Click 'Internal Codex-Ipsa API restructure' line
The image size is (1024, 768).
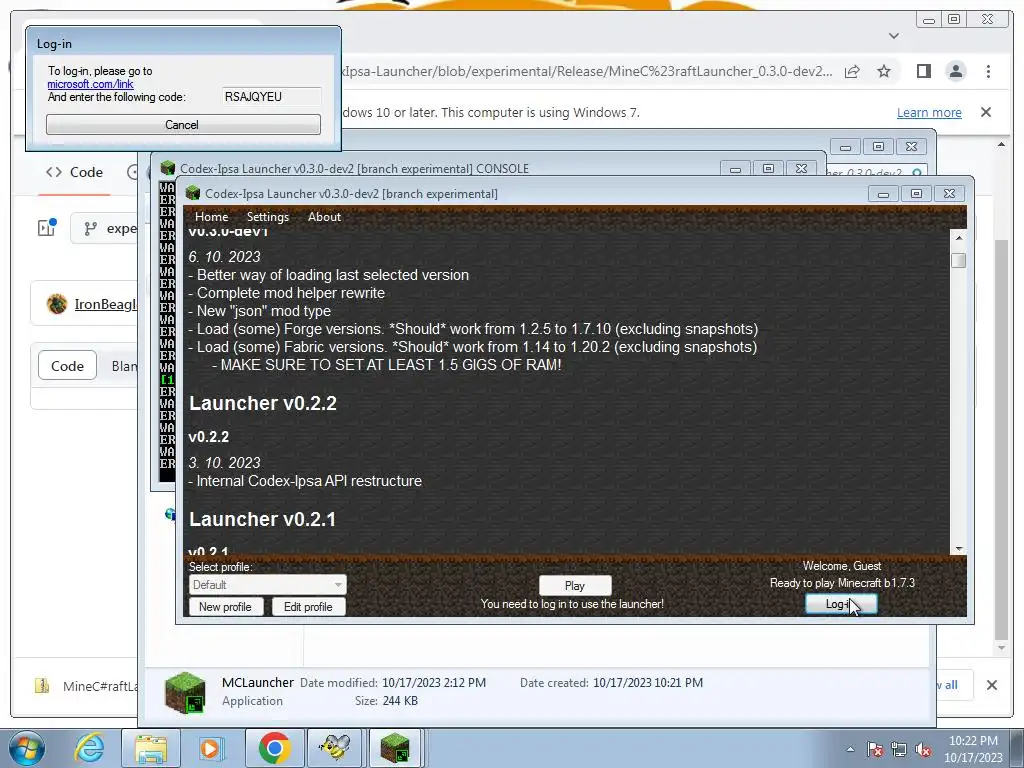pos(305,481)
